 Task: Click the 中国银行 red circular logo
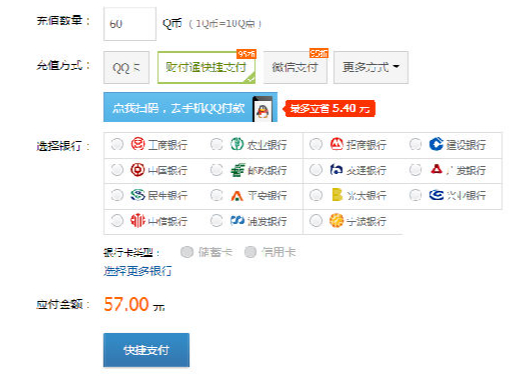point(137,170)
